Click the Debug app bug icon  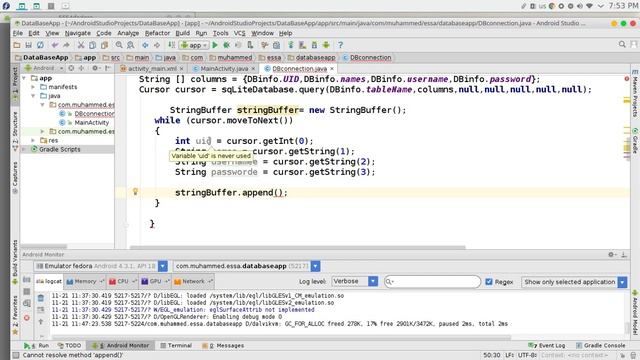(x=227, y=45)
